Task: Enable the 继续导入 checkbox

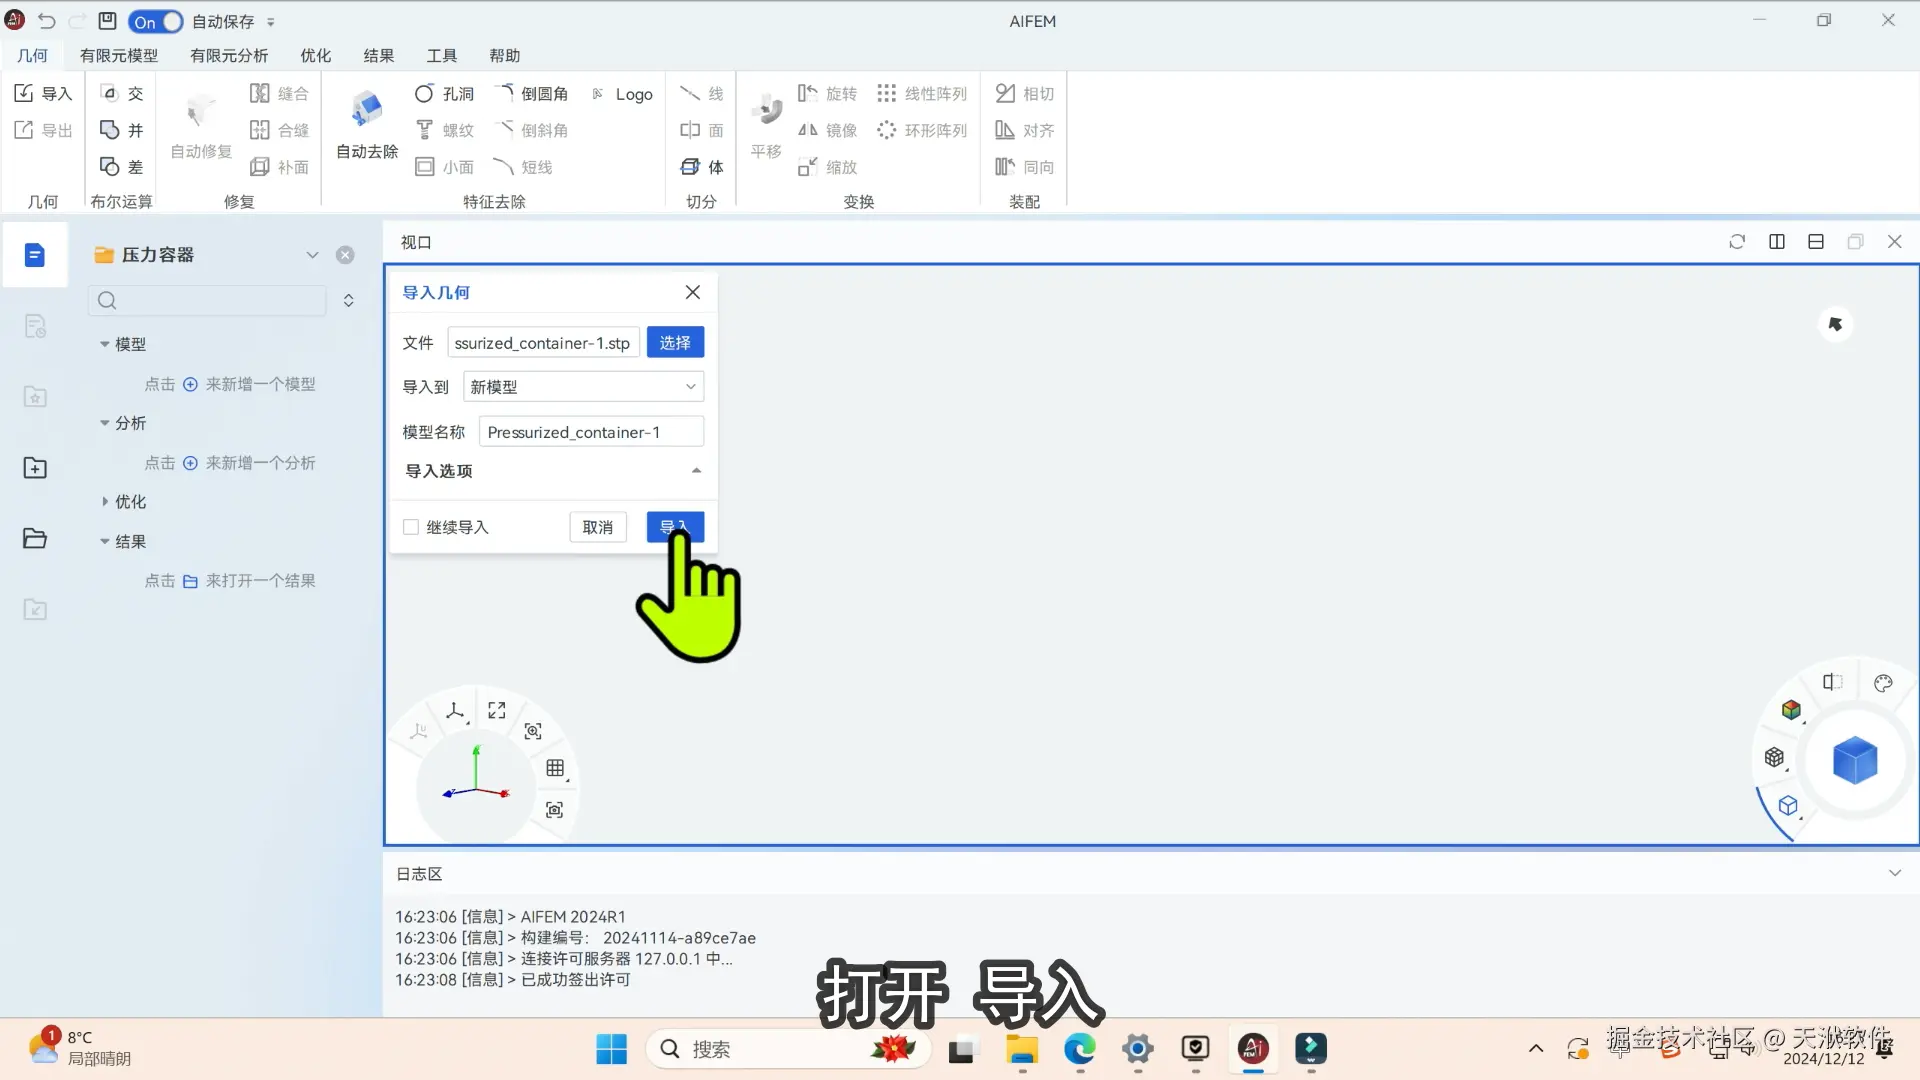Action: (x=411, y=527)
